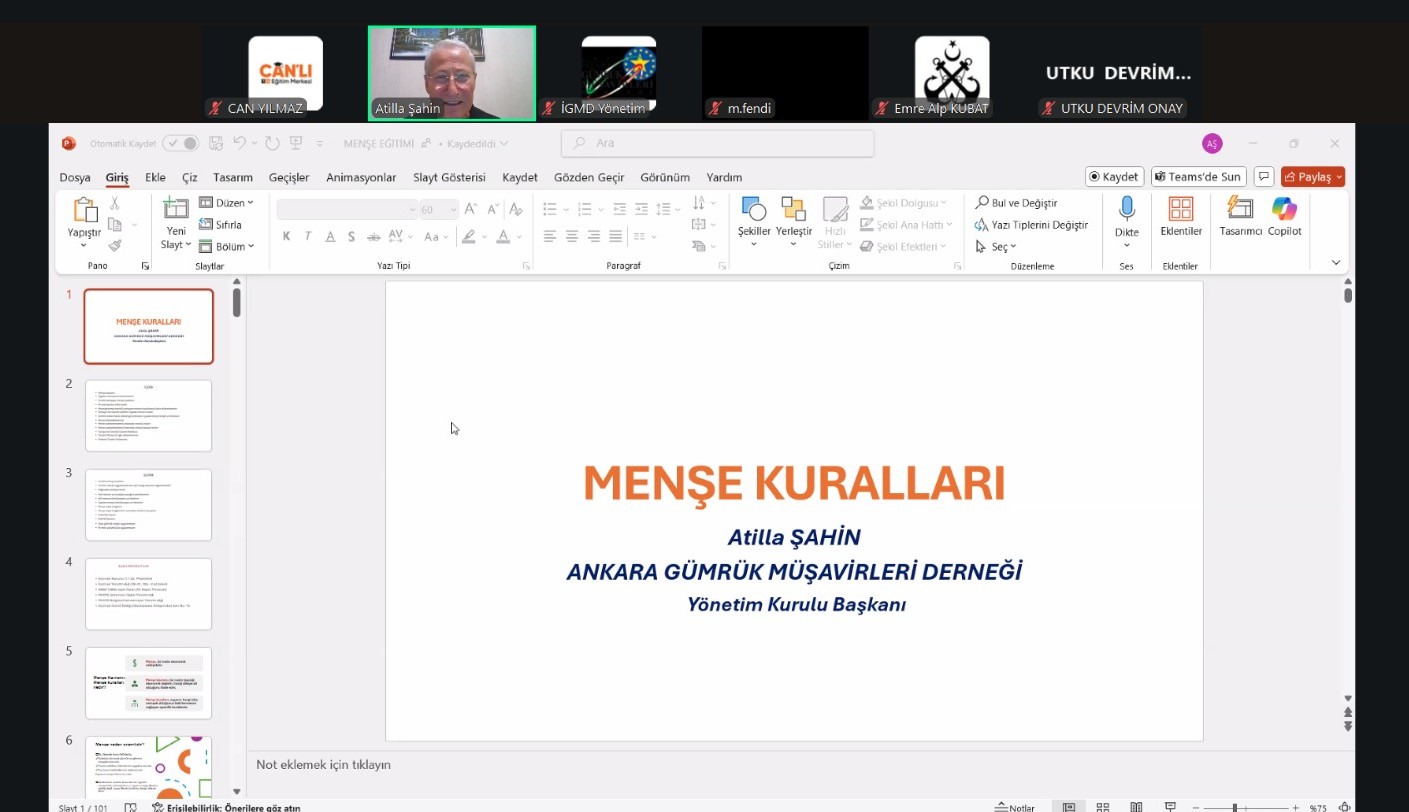Switch to the Animasyonlar tab
Viewport: 1409px width, 812px height.
361,178
